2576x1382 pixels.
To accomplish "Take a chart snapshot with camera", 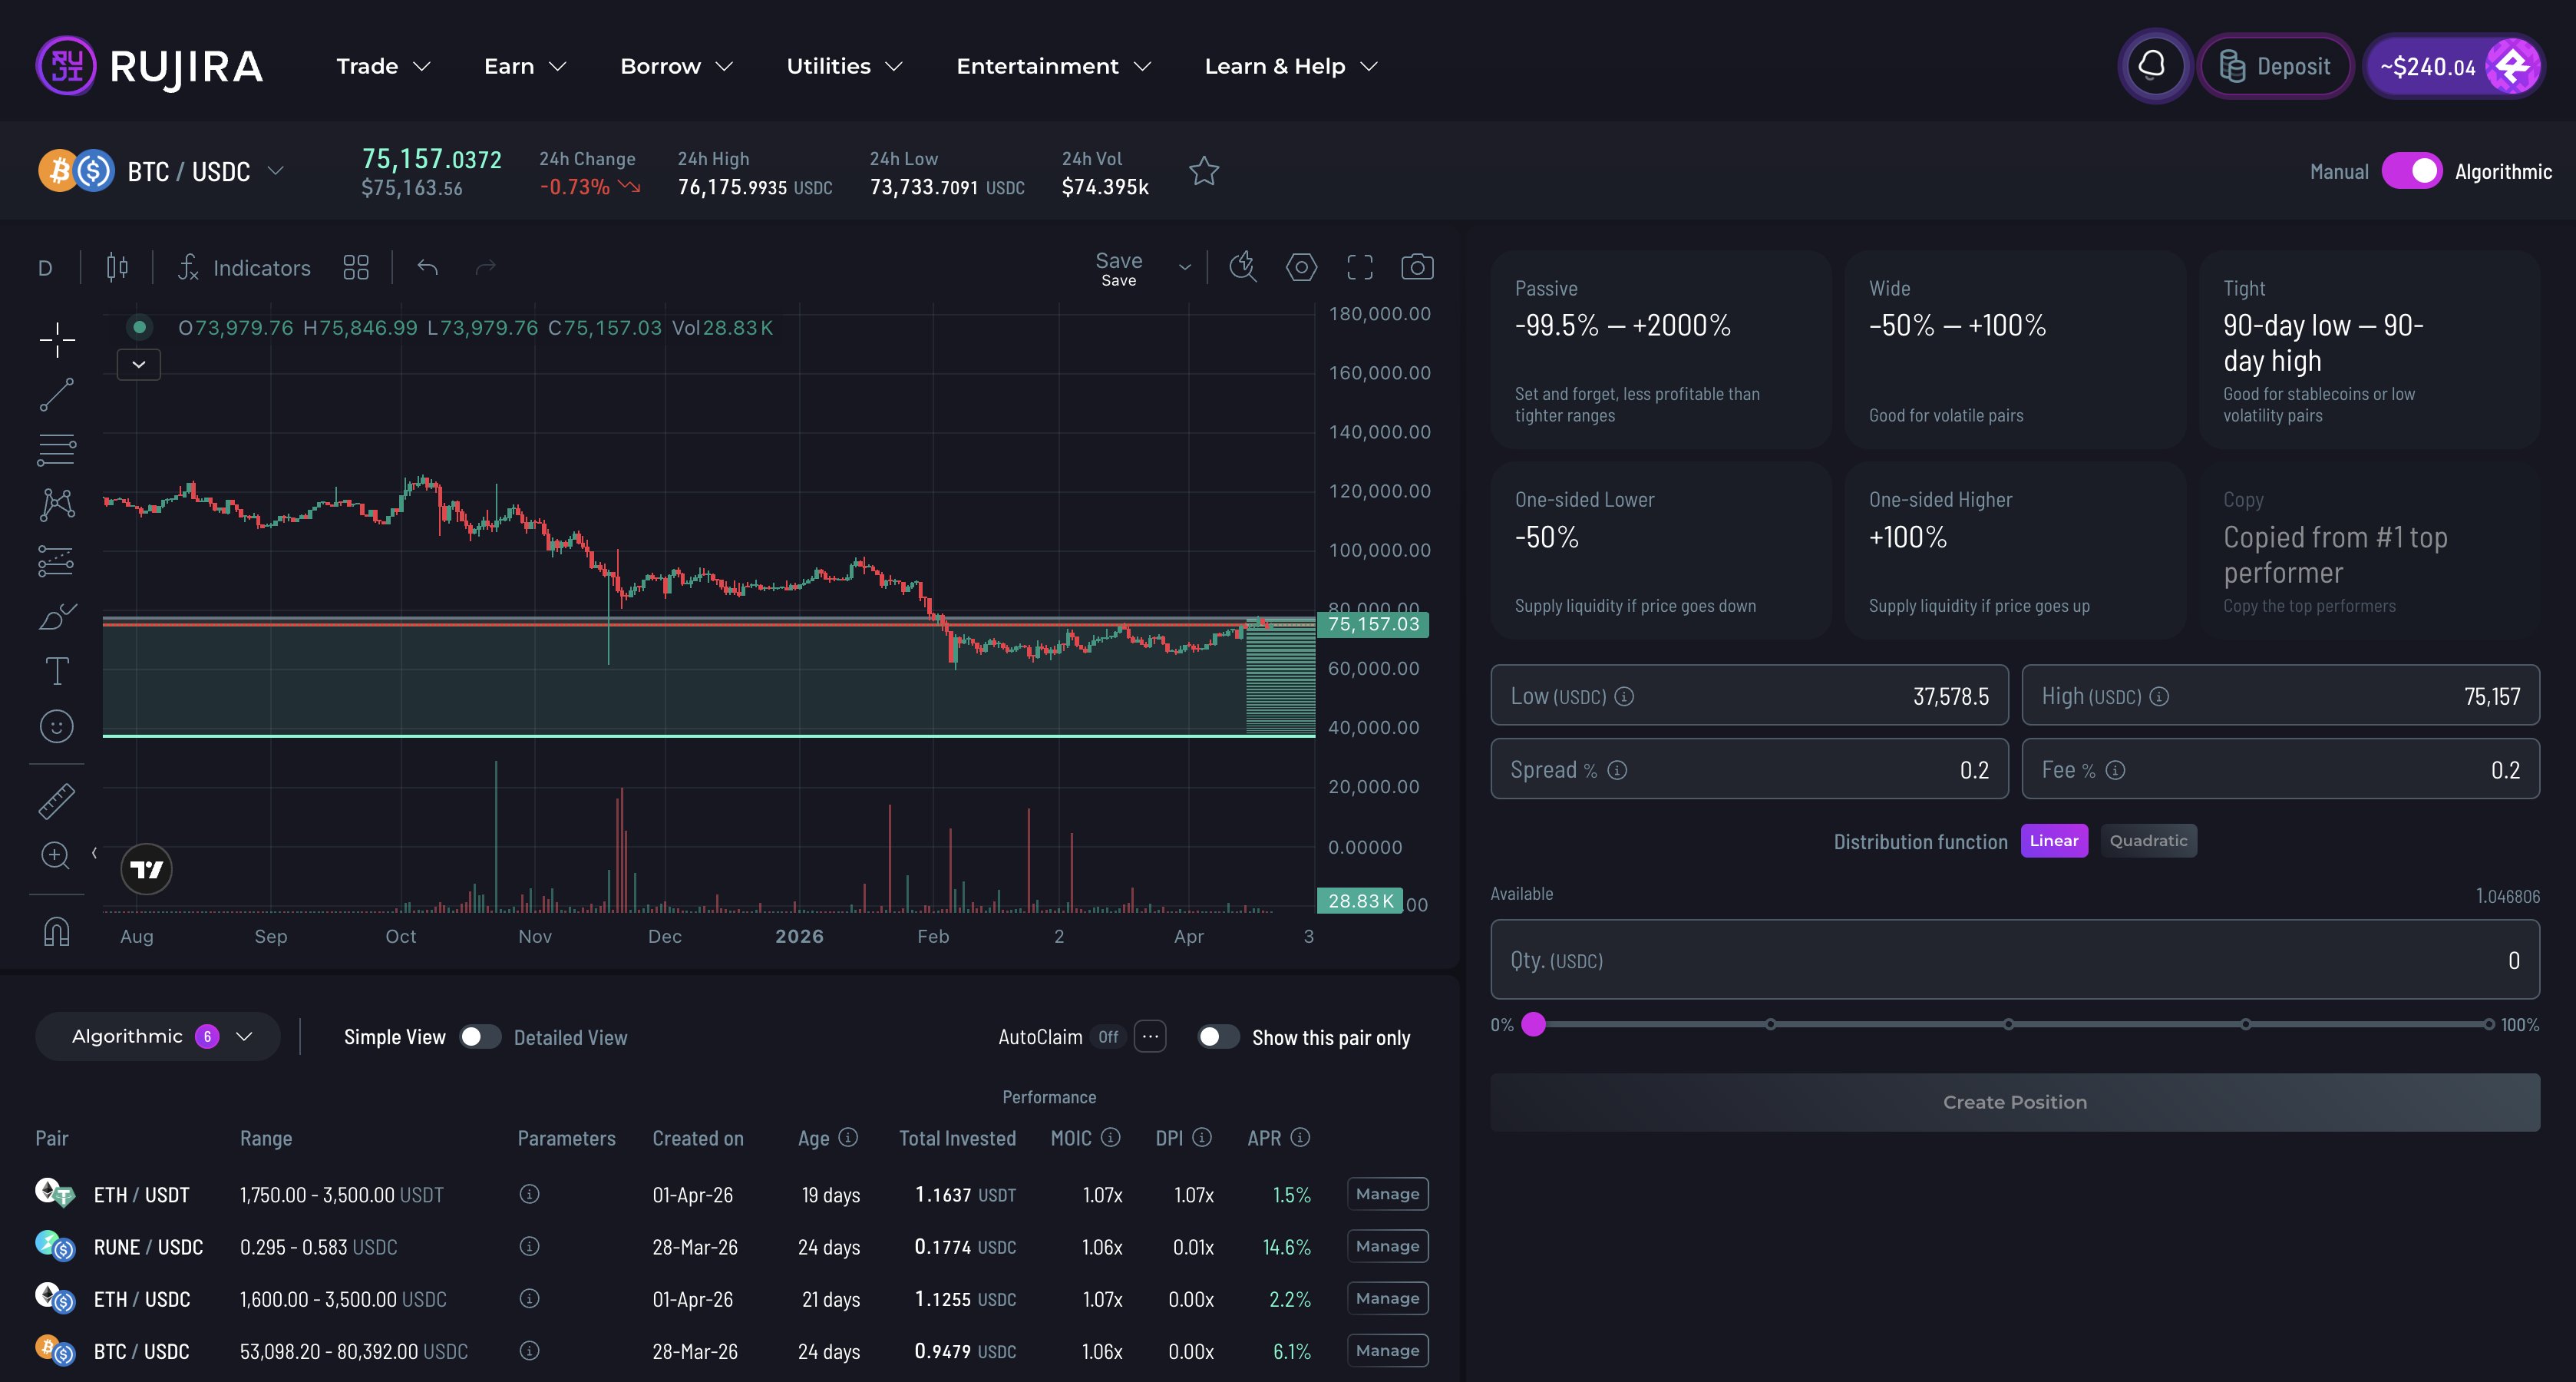I will click(1417, 267).
